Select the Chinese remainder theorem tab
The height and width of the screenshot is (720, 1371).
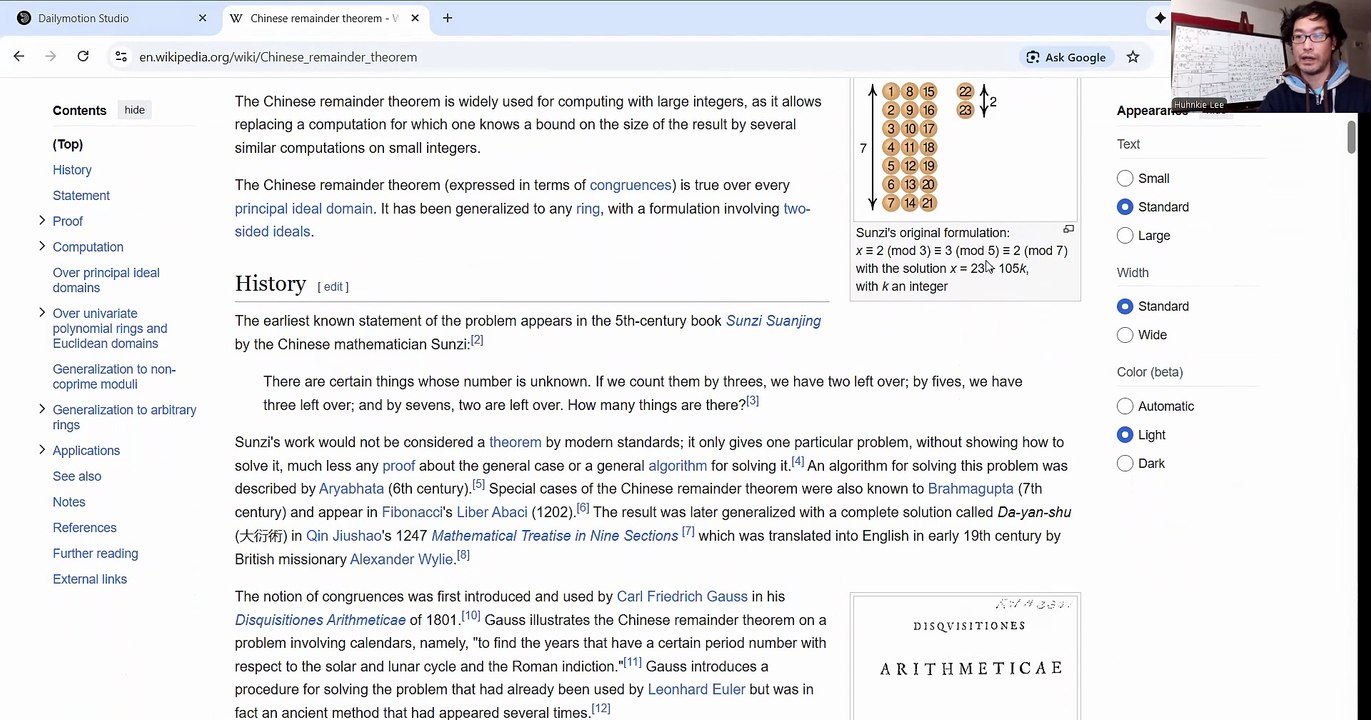pos(324,18)
